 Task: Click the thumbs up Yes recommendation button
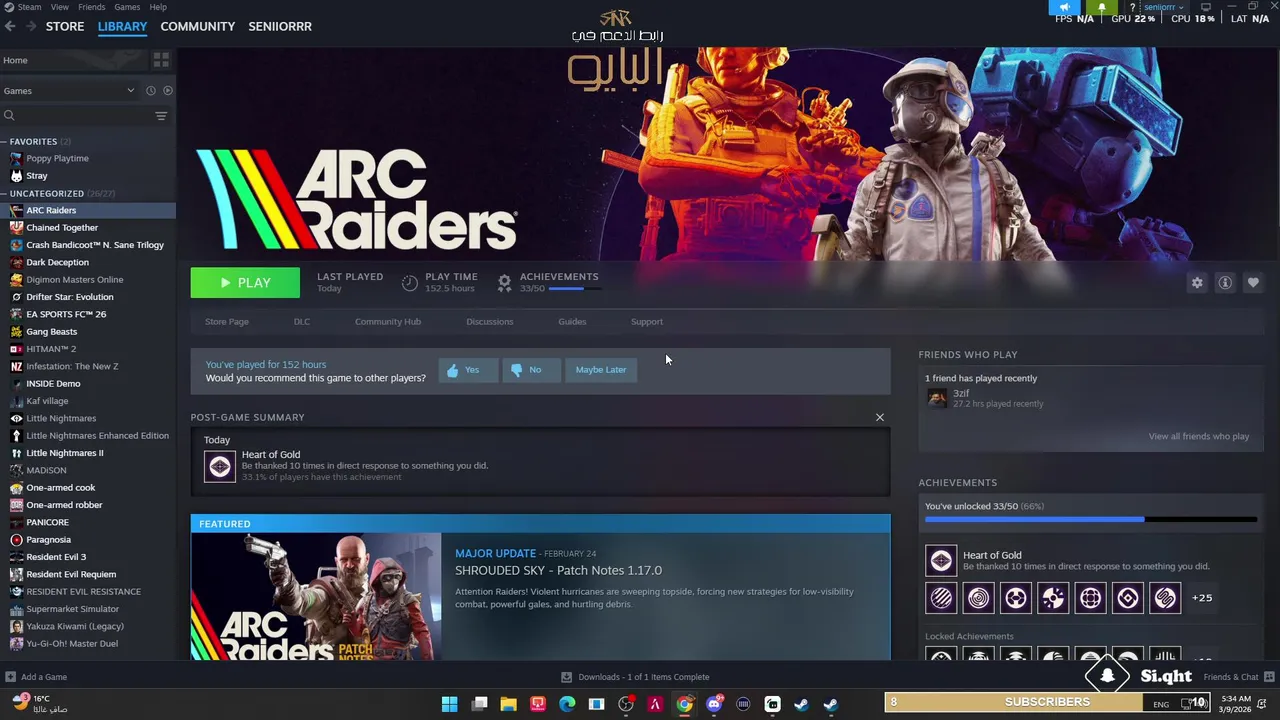(467, 370)
